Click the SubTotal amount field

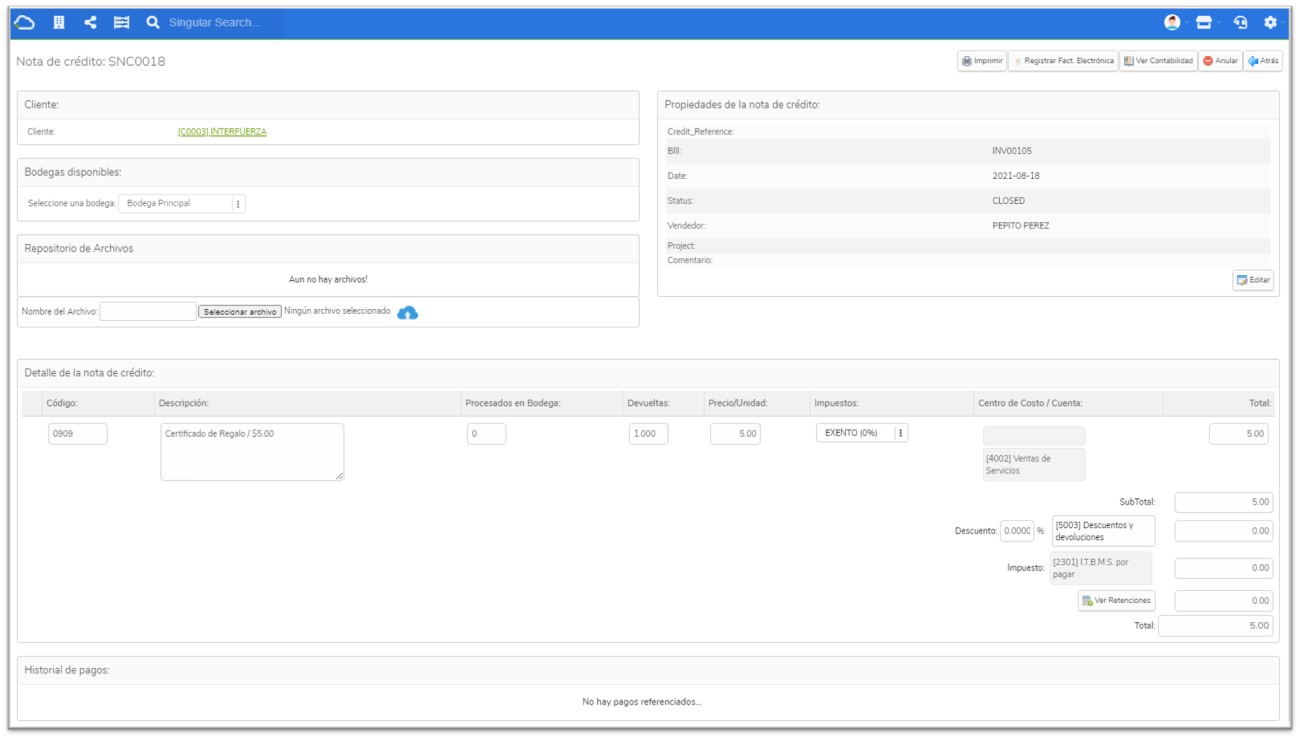coord(1224,502)
